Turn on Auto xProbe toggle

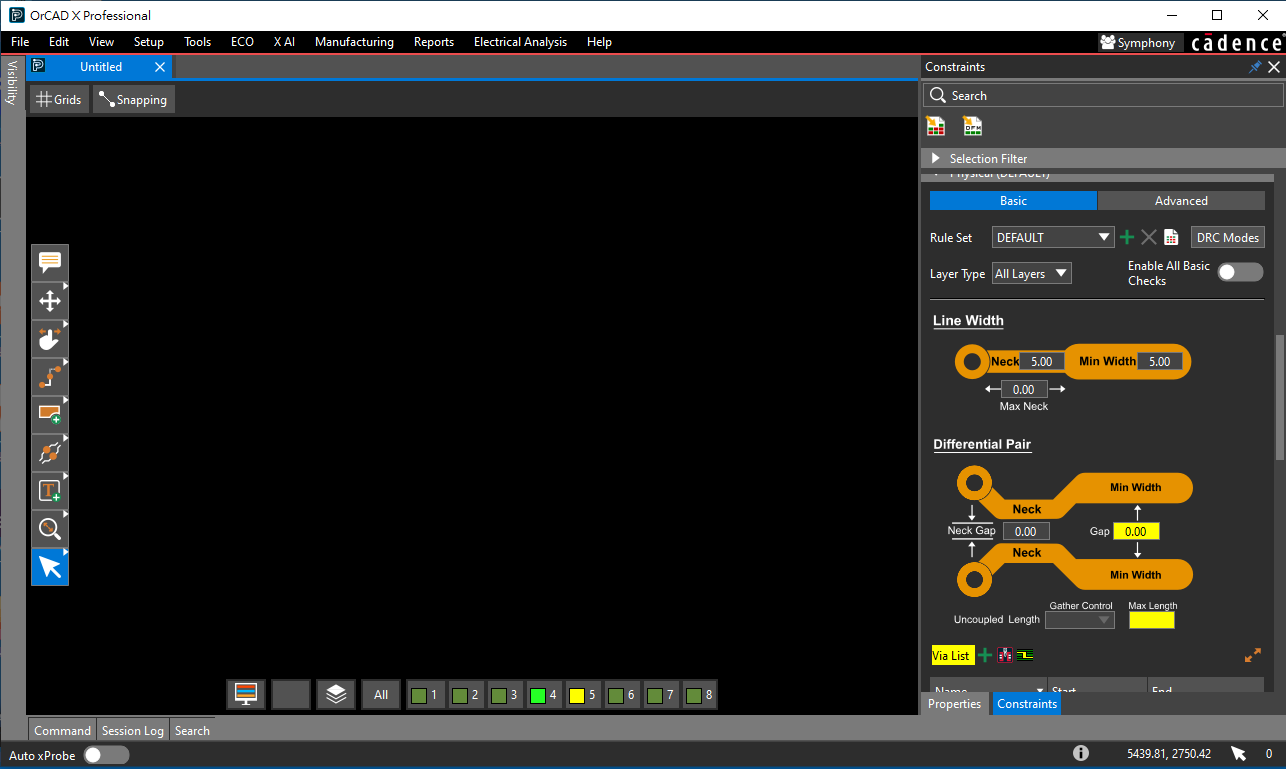pyautogui.click(x=106, y=755)
